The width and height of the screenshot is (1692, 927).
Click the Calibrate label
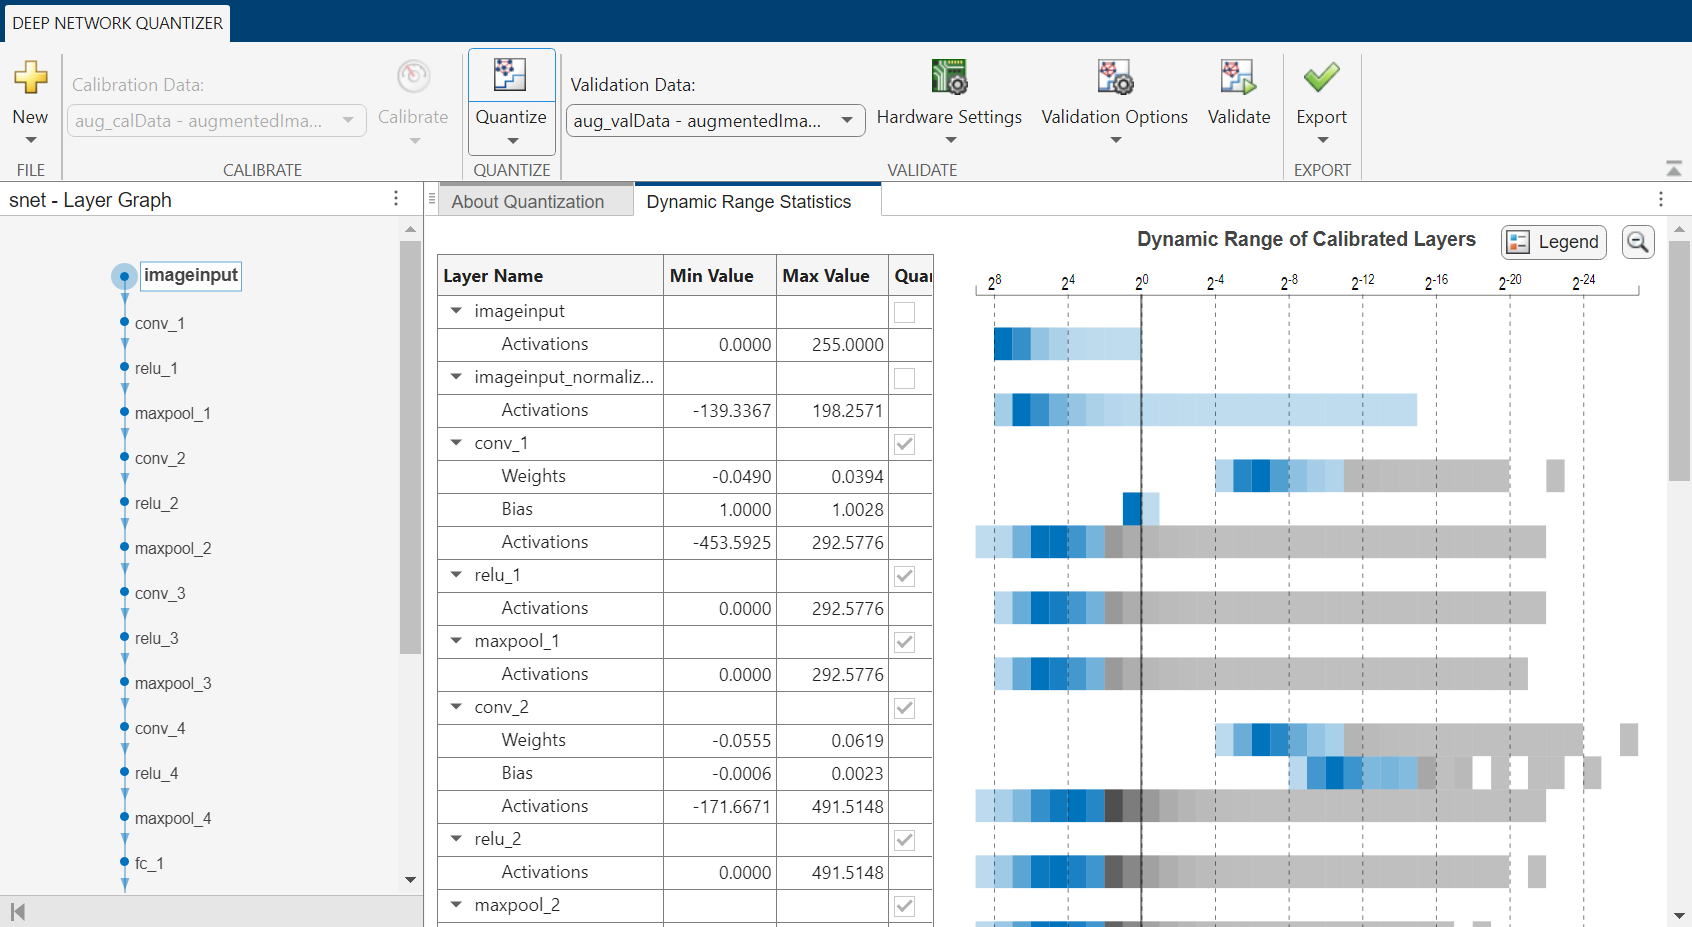point(413,117)
